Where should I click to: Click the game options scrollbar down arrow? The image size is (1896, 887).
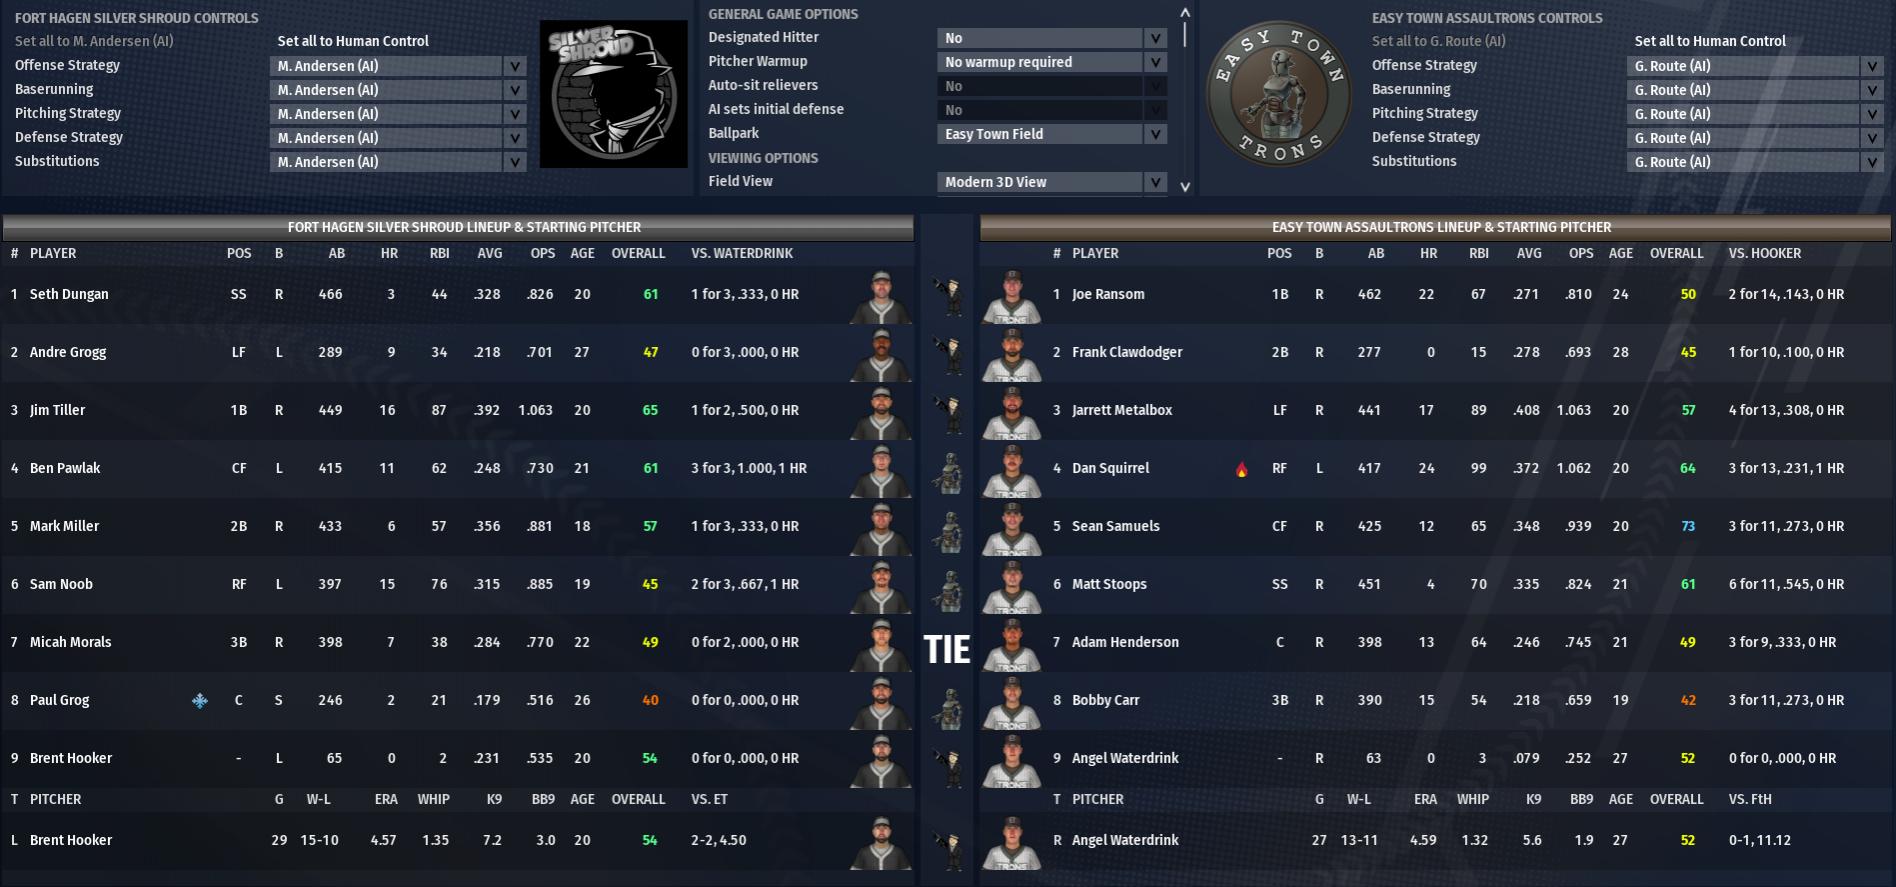point(1185,186)
